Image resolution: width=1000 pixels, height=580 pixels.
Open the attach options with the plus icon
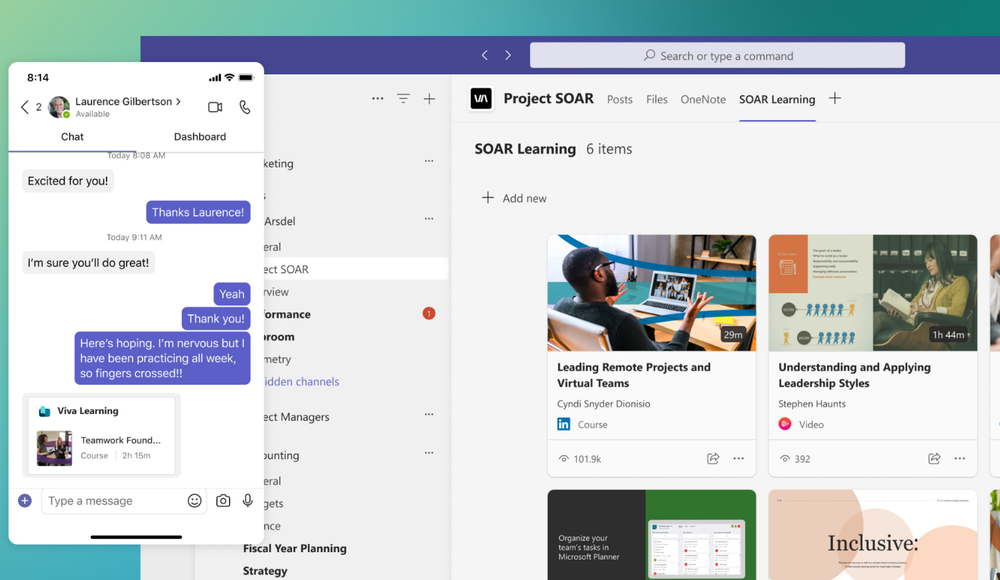click(22, 500)
